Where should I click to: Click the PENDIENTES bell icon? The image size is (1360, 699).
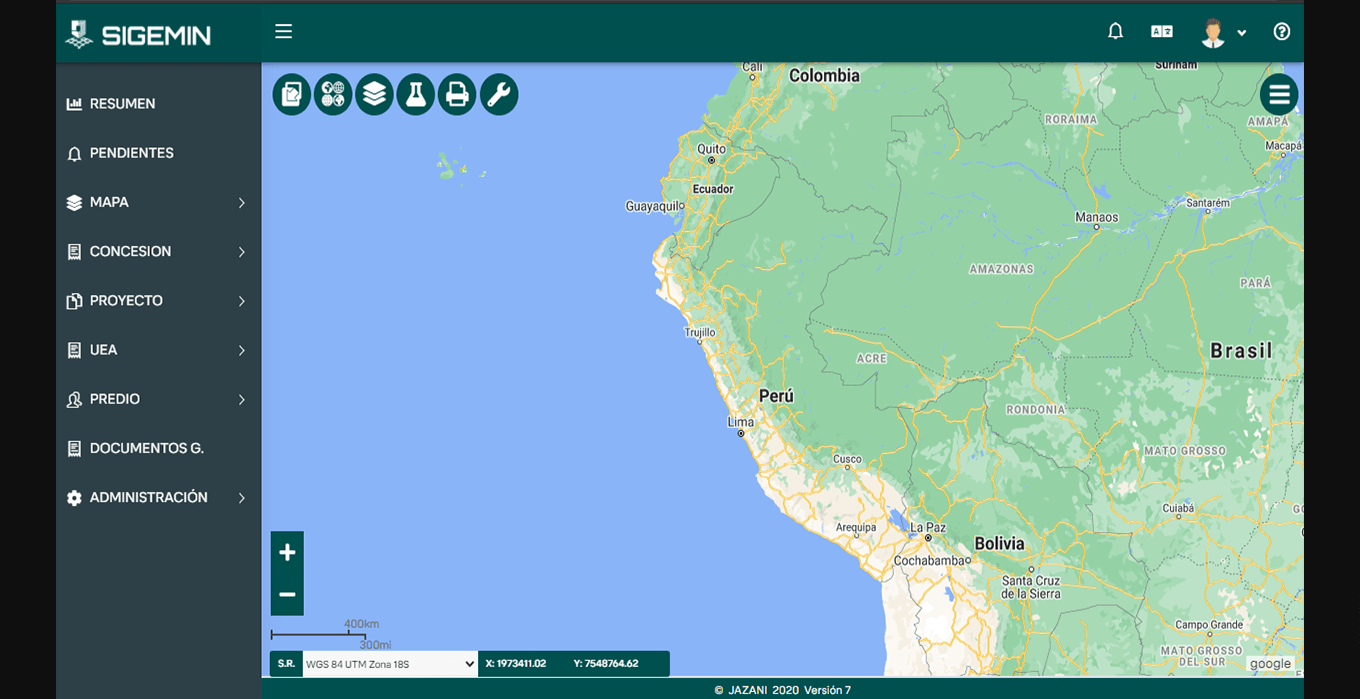tap(74, 154)
